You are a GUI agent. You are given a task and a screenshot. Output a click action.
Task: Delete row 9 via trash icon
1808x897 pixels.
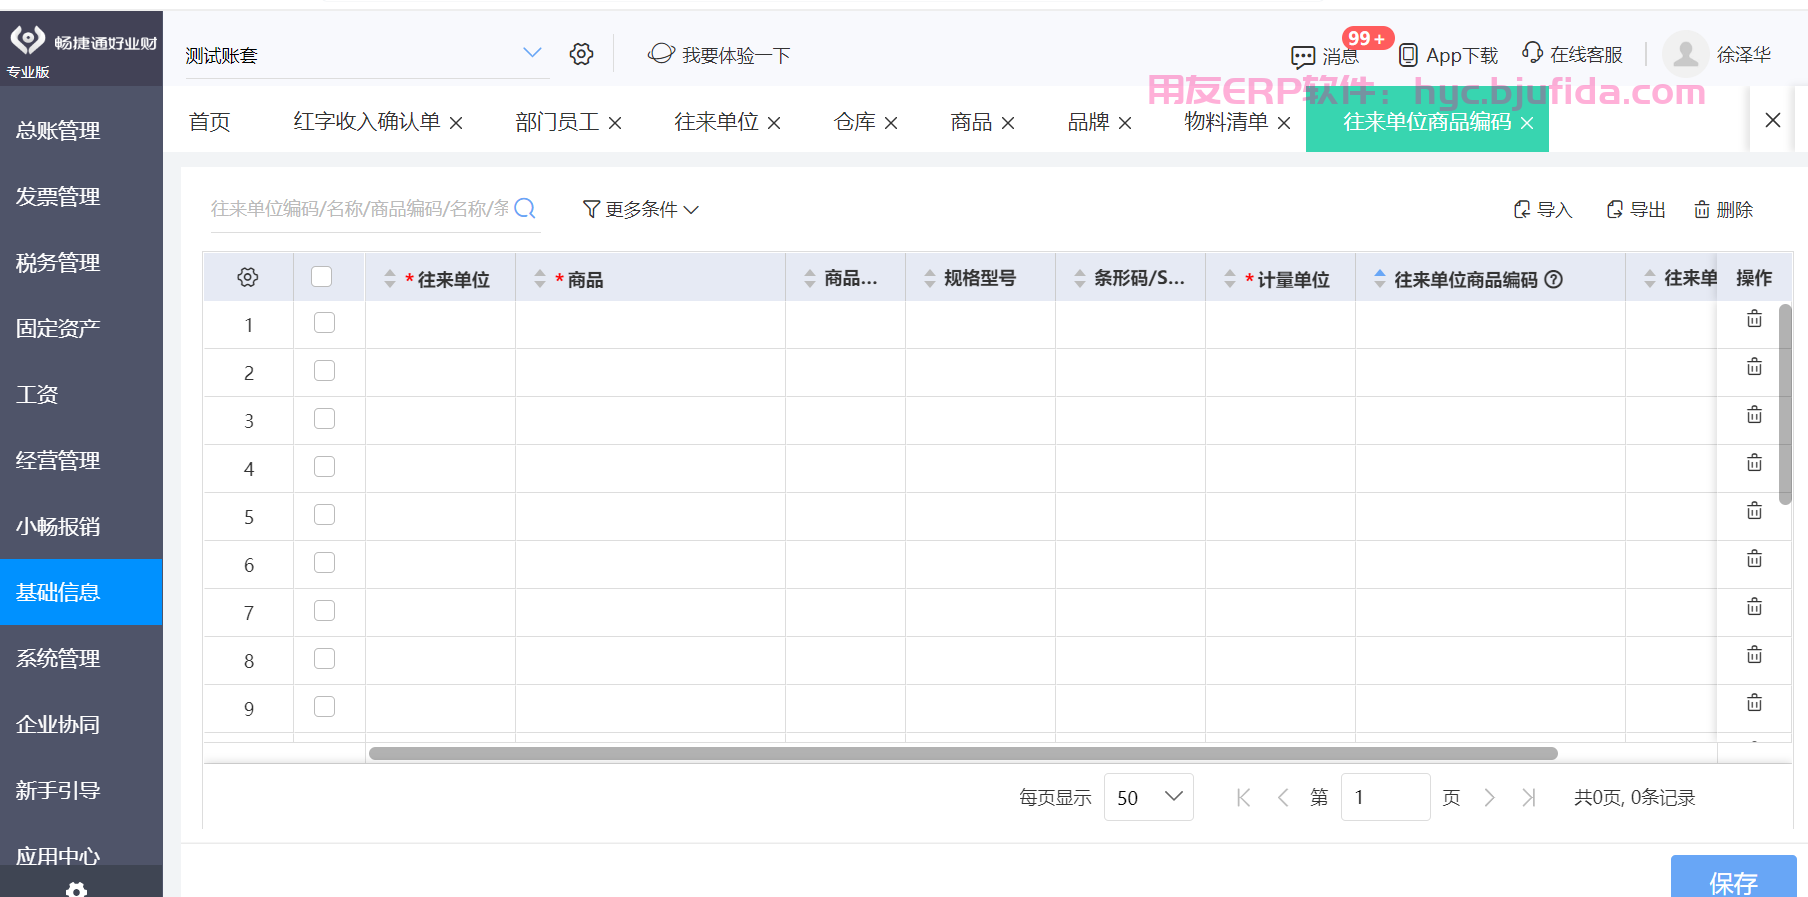pos(1754,703)
